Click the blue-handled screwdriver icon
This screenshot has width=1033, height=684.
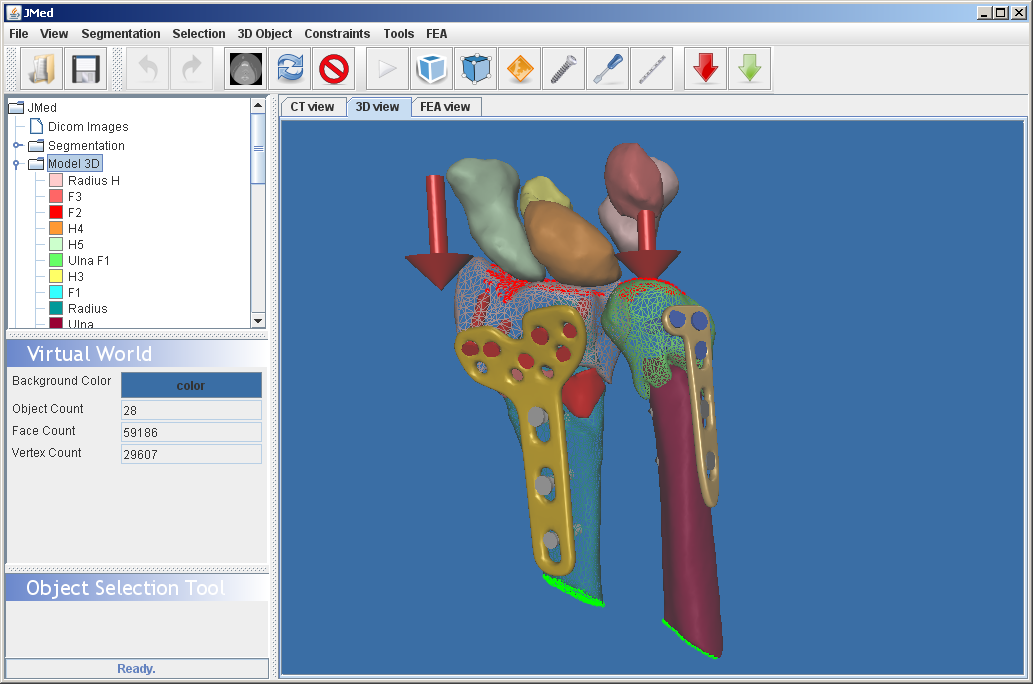coord(608,69)
